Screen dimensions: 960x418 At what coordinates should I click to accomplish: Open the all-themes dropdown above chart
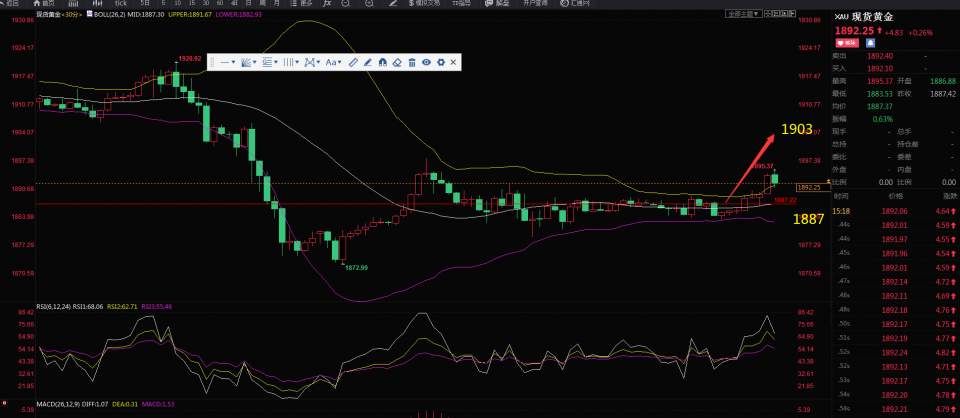point(744,13)
